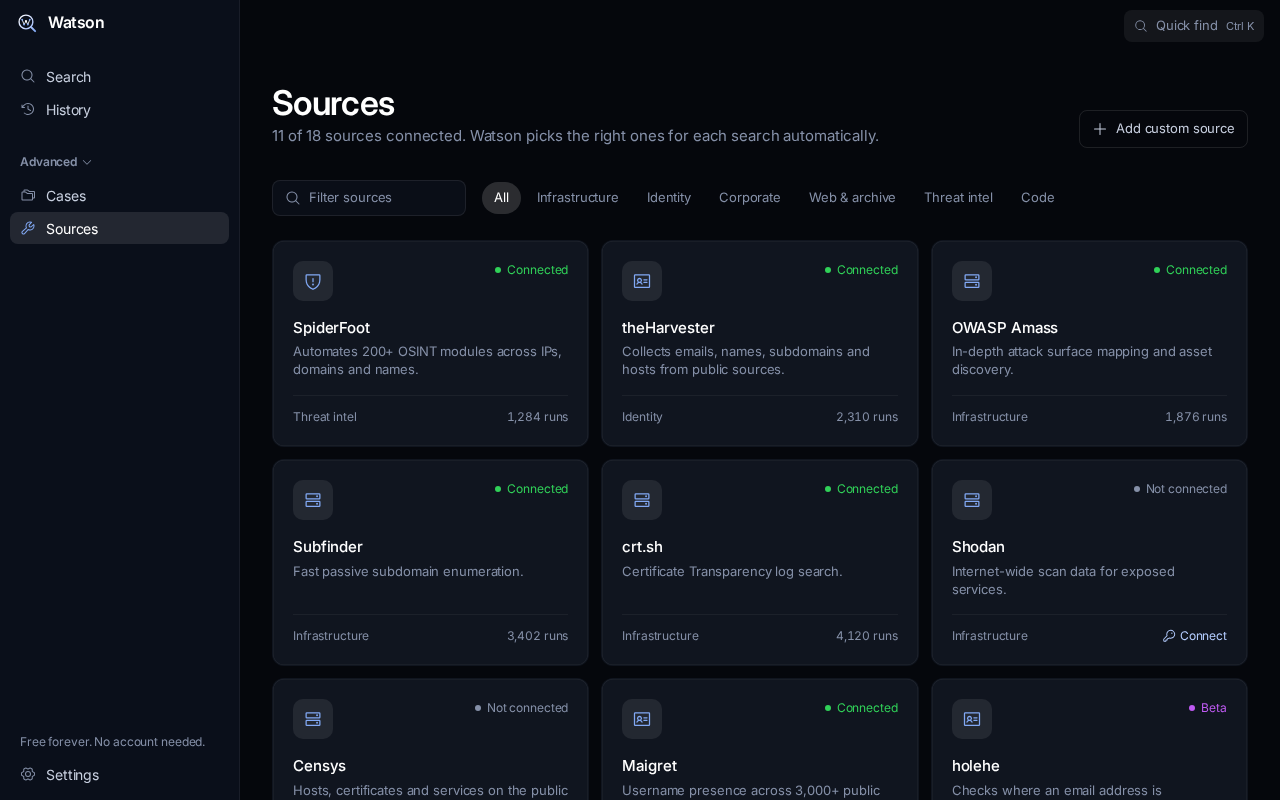This screenshot has height=800, width=1280.
Task: Click the OWASP Amass server icon
Action: pyautogui.click(x=972, y=281)
